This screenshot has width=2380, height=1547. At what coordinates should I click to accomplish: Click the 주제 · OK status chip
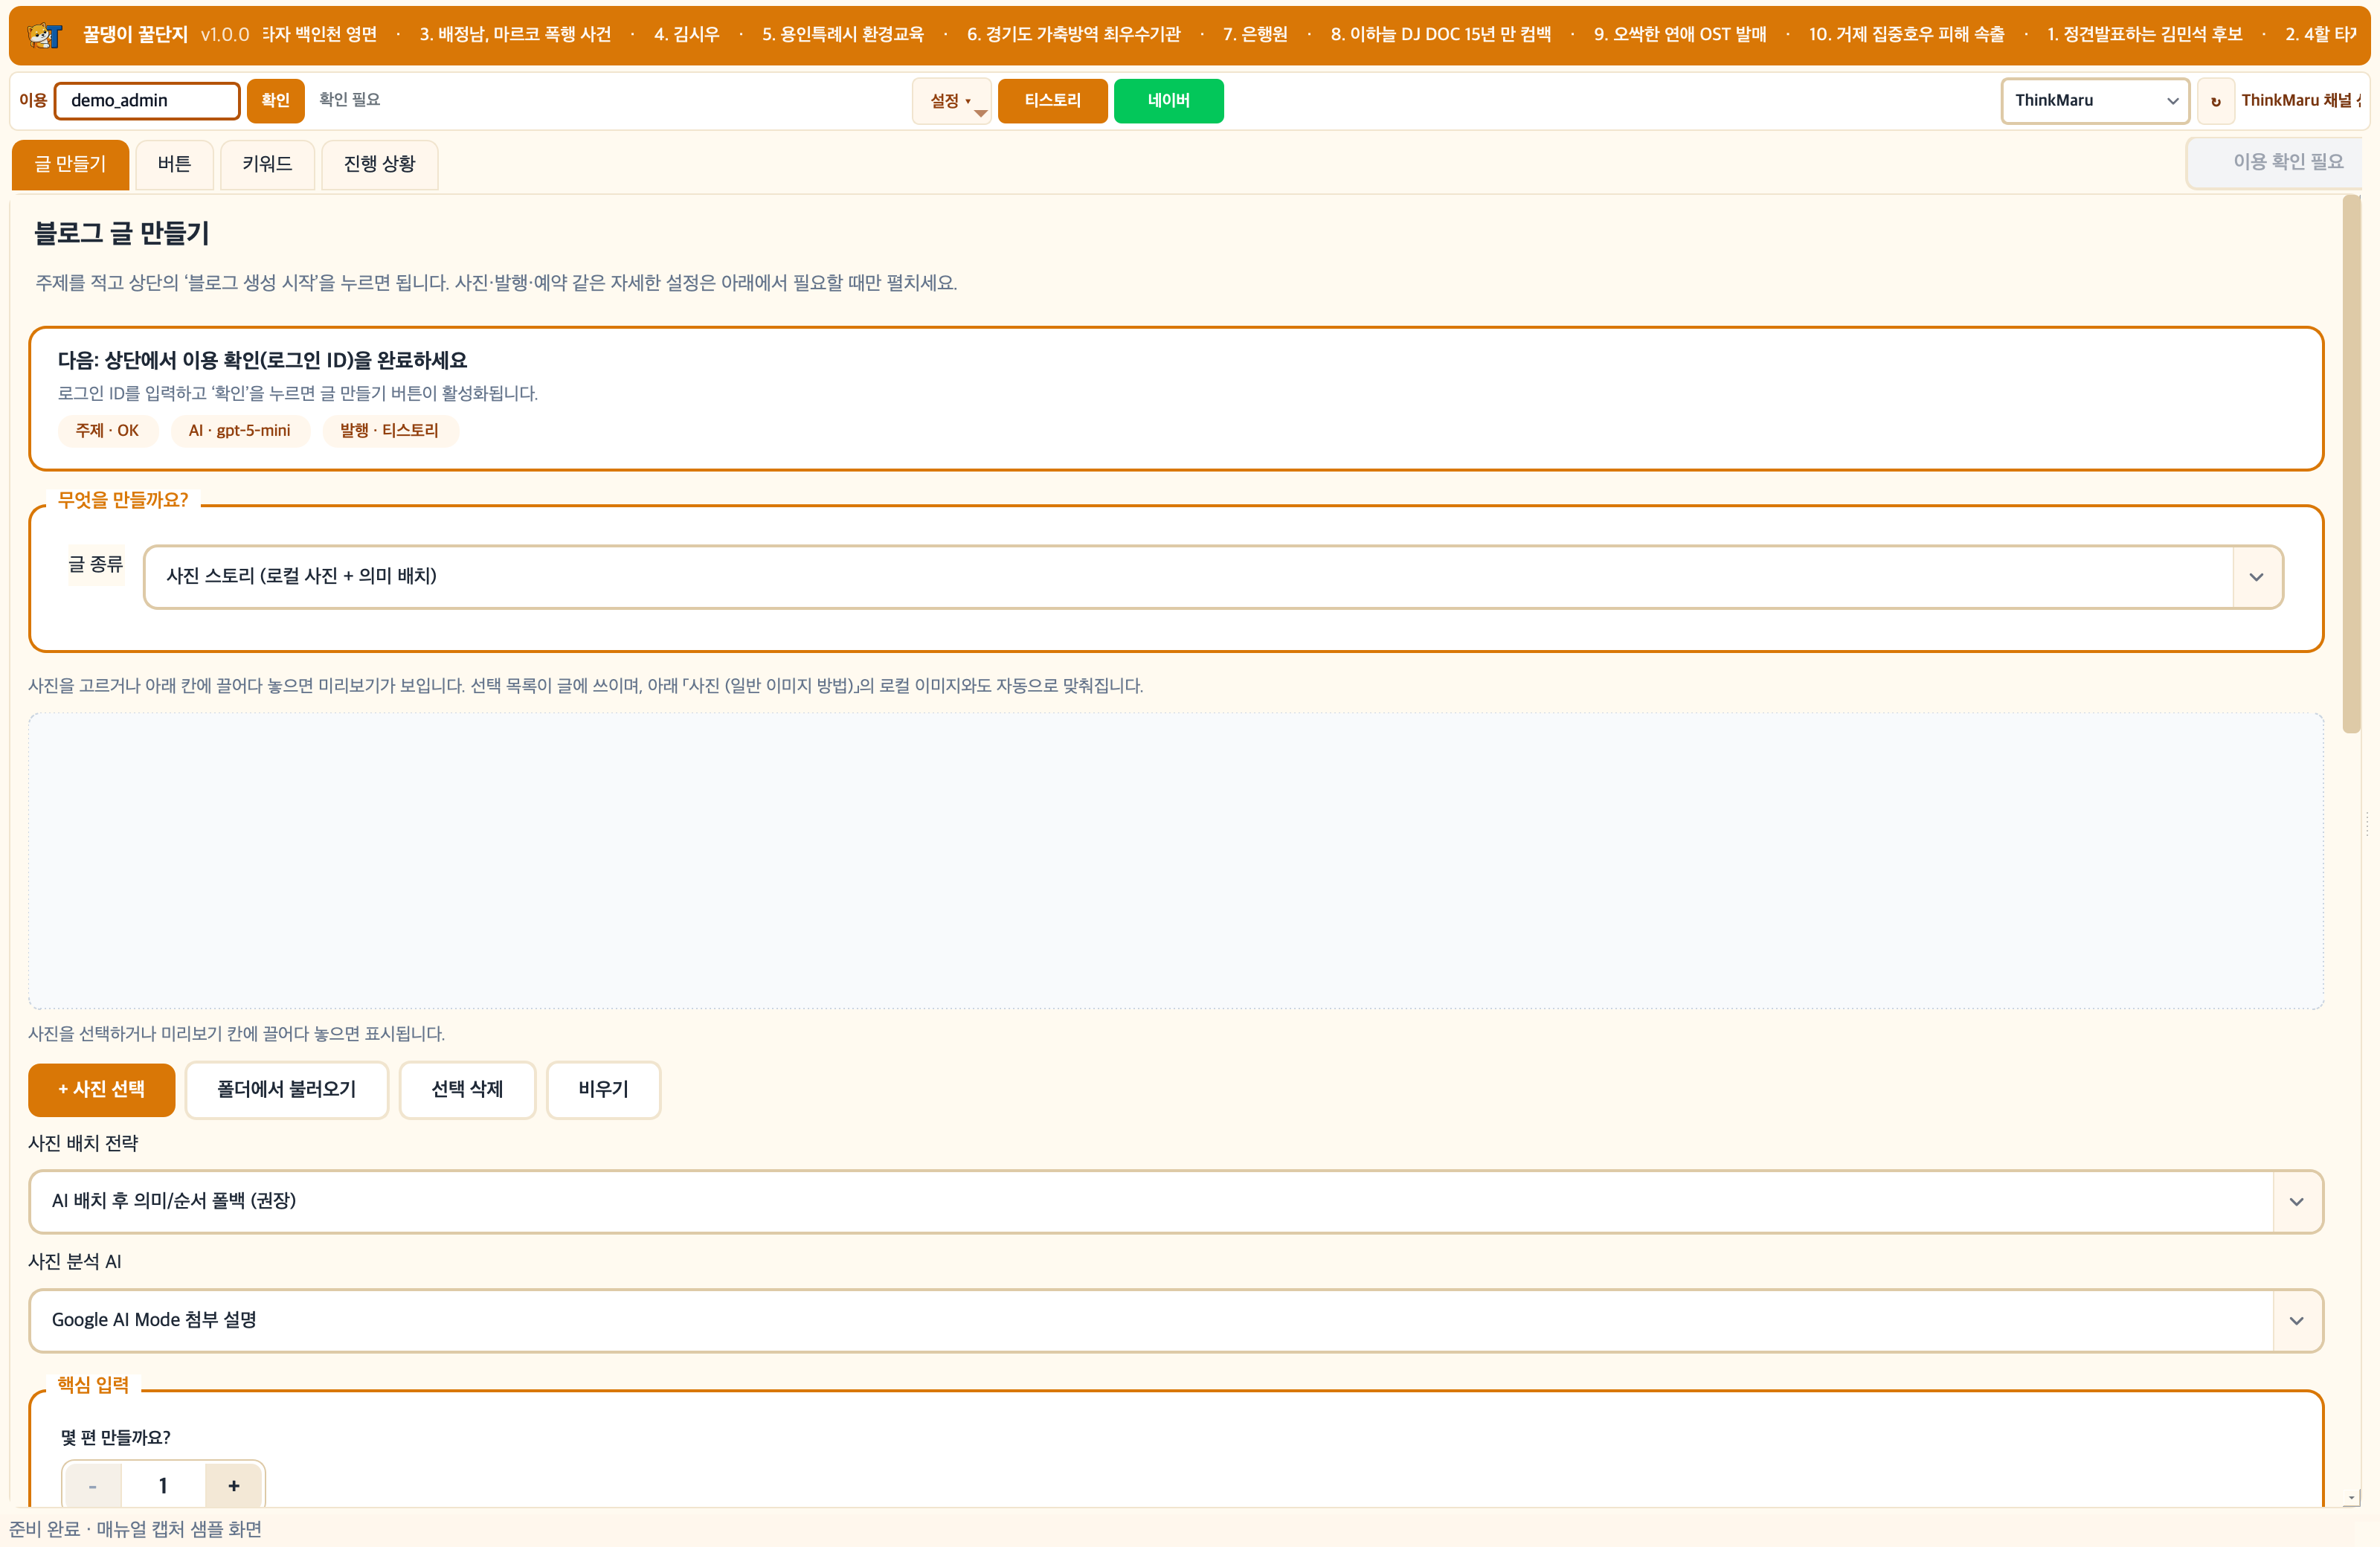coord(107,431)
